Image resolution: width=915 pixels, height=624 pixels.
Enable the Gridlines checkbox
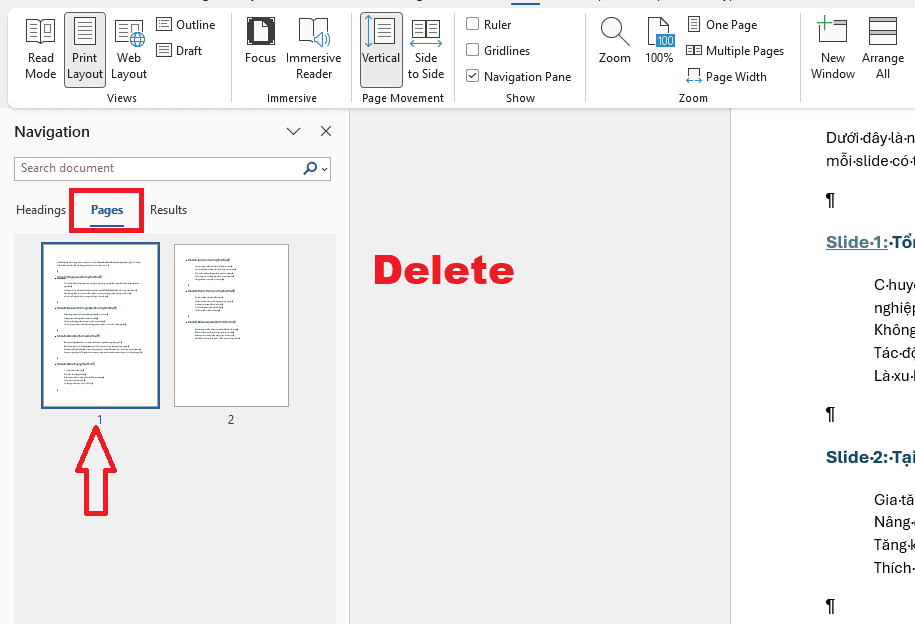click(x=473, y=50)
